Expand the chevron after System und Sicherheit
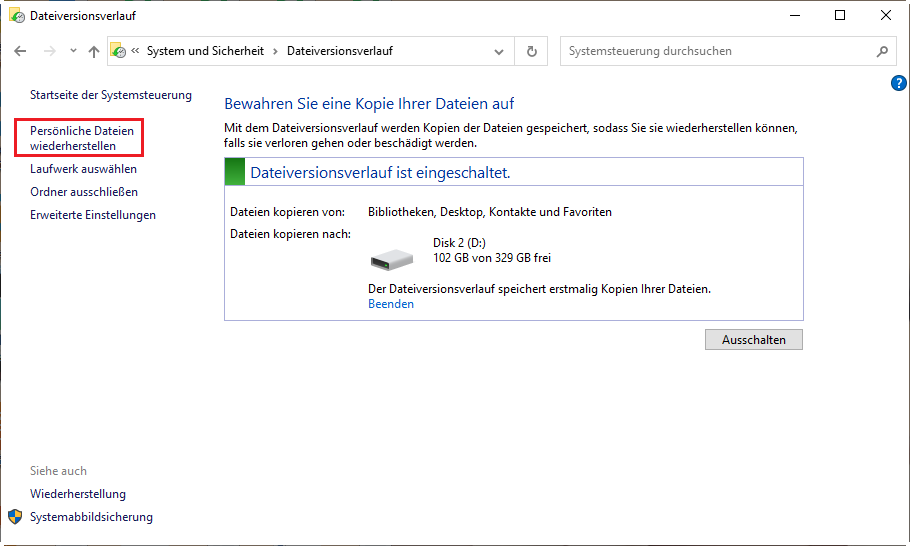 (x=274, y=51)
